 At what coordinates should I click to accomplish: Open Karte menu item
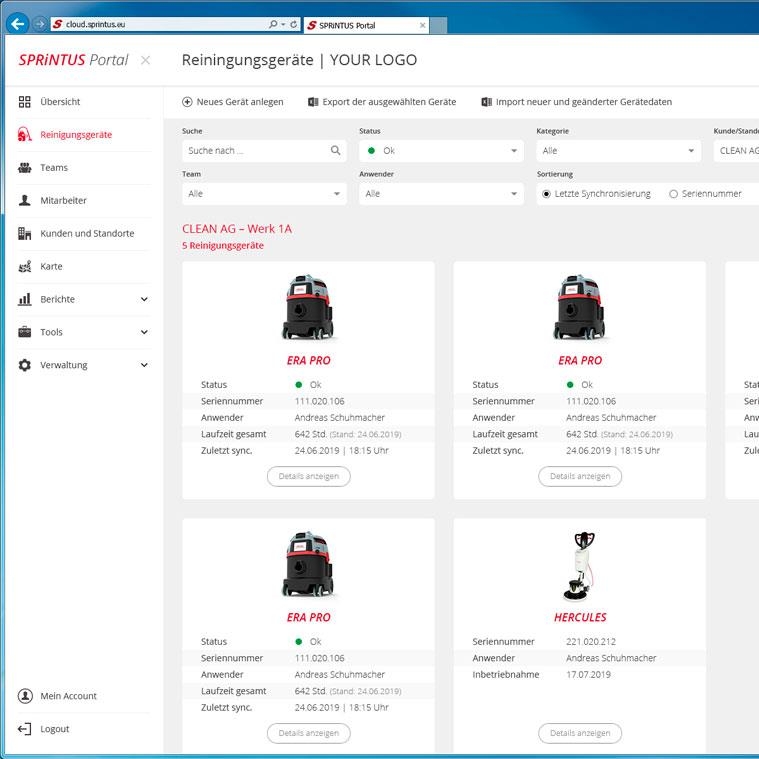(x=51, y=266)
